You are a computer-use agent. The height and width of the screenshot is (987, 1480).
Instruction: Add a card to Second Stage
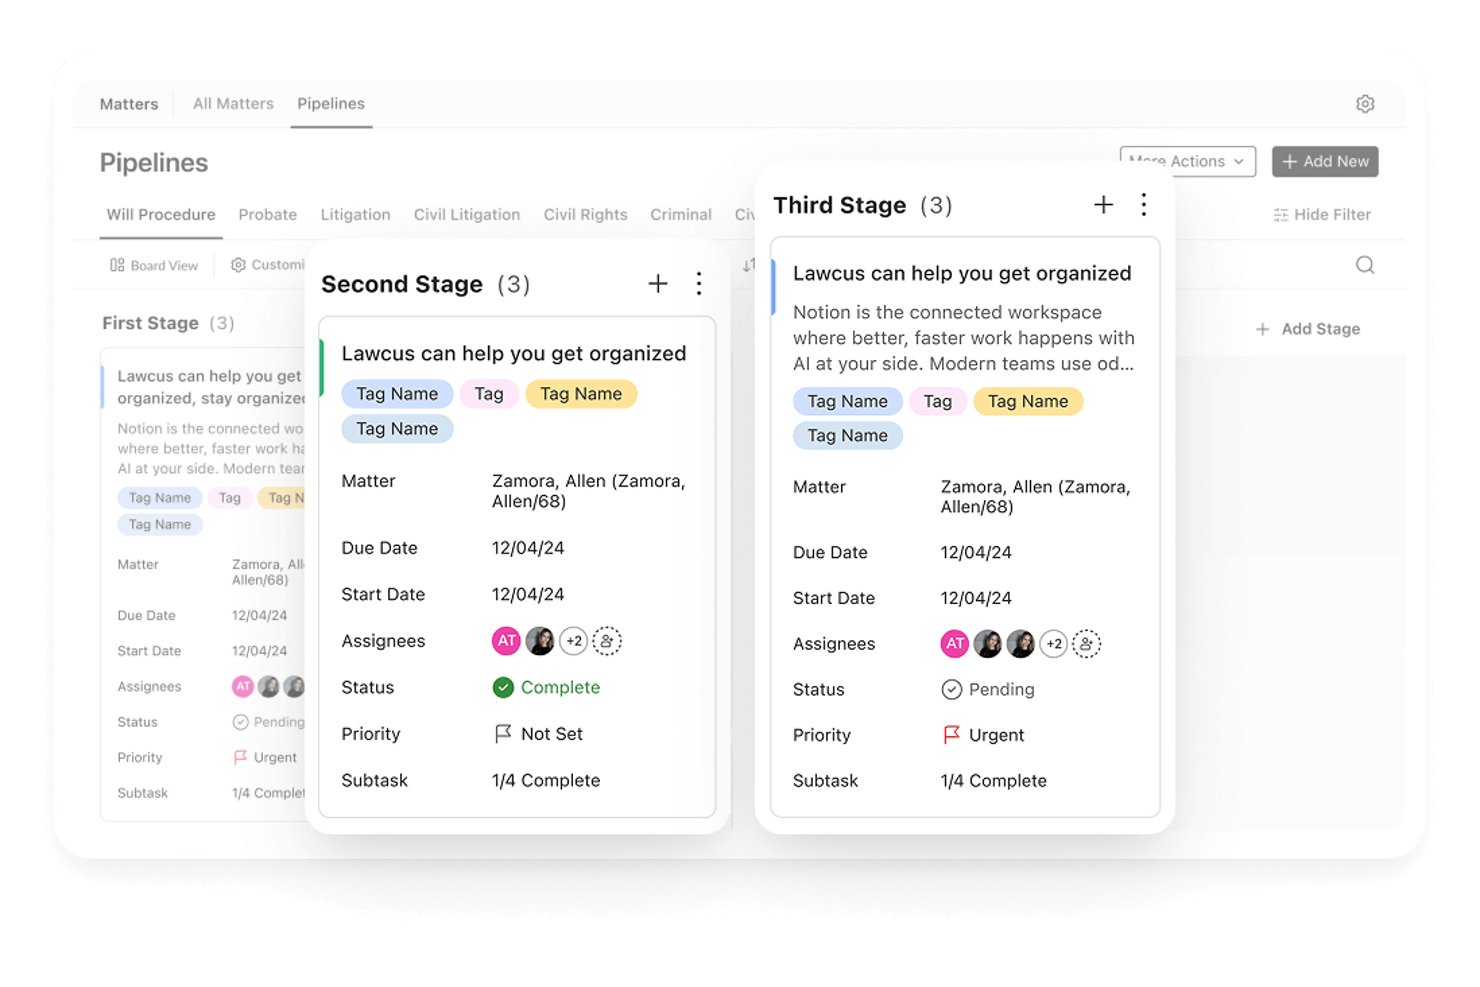coord(658,284)
